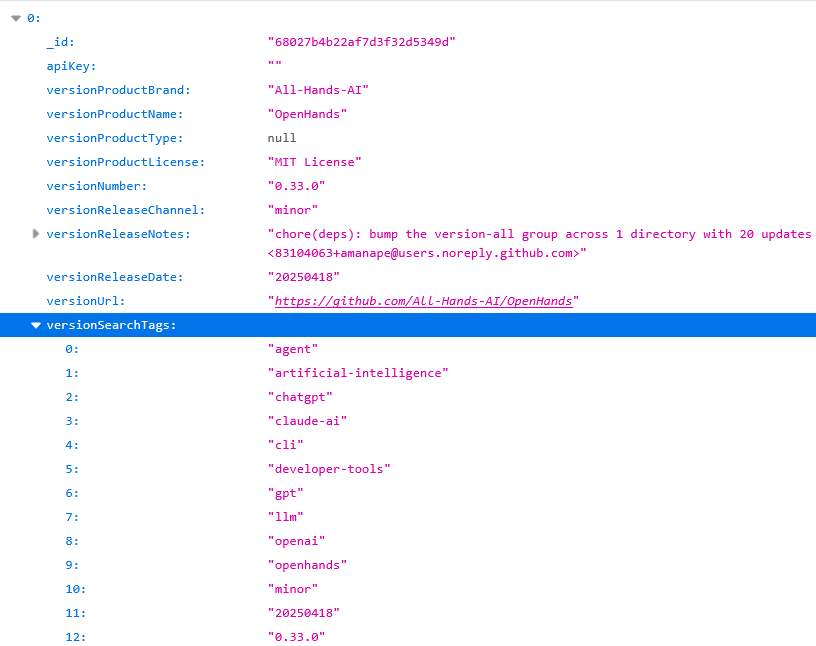This screenshot has height=646, width=816.
Task: Click the versionReleaseDate "20250418" value
Action: point(303,277)
